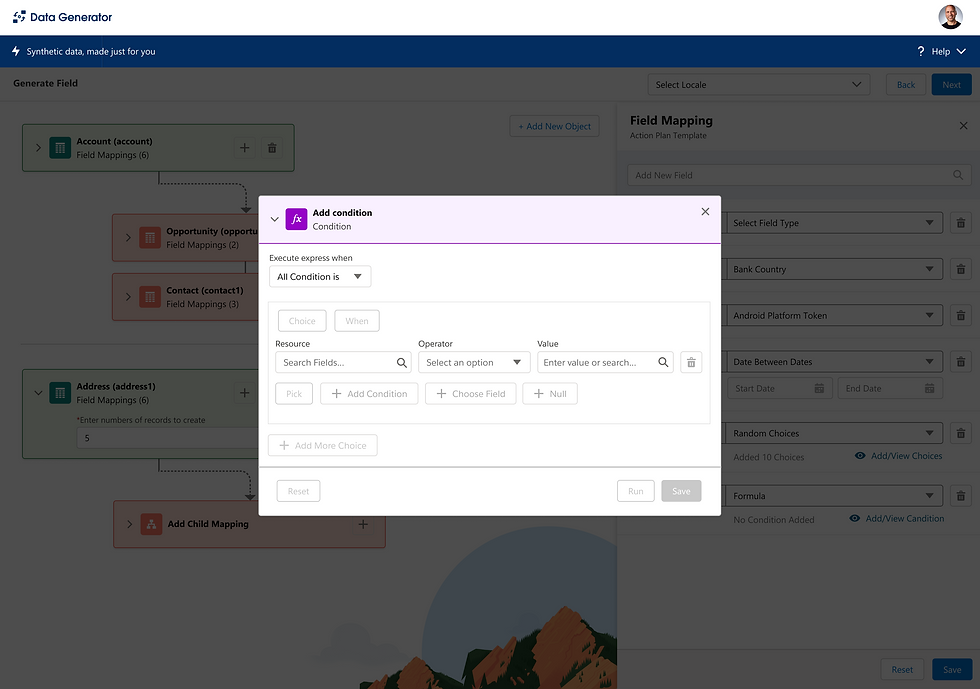Delete the Account object node
The width and height of the screenshot is (980, 689).
[x=272, y=148]
